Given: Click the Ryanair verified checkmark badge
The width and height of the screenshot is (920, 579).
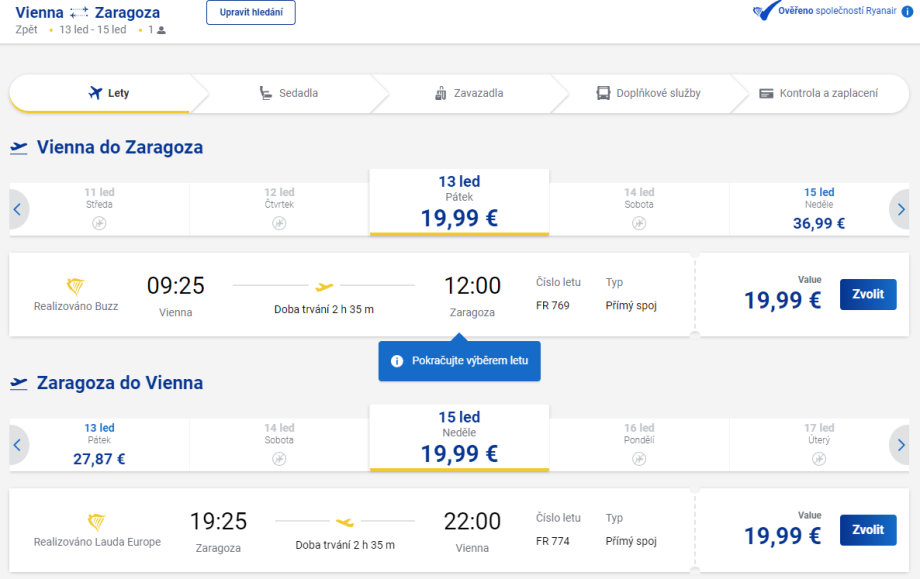Looking at the screenshot, I should (765, 11).
